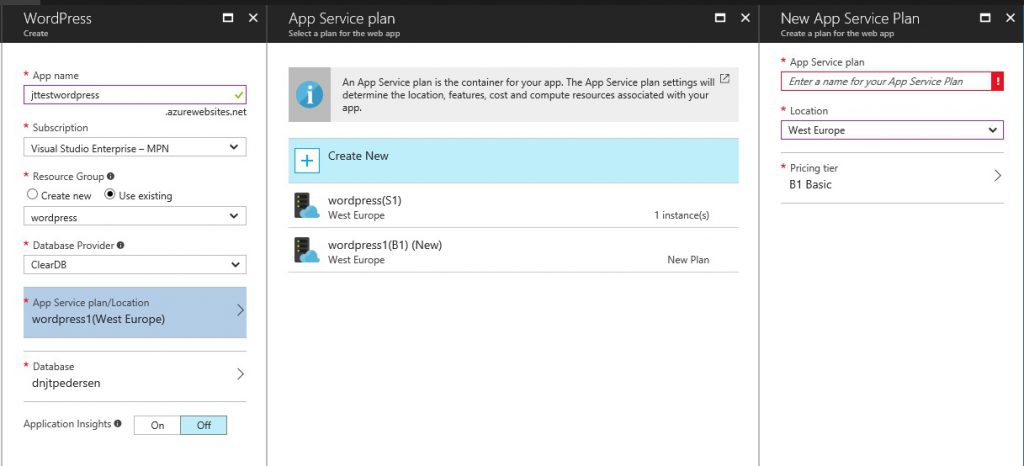Image resolution: width=1024 pixels, height=466 pixels.
Task: Open the ClearDB Database Provider dropdown
Action: click(135, 264)
